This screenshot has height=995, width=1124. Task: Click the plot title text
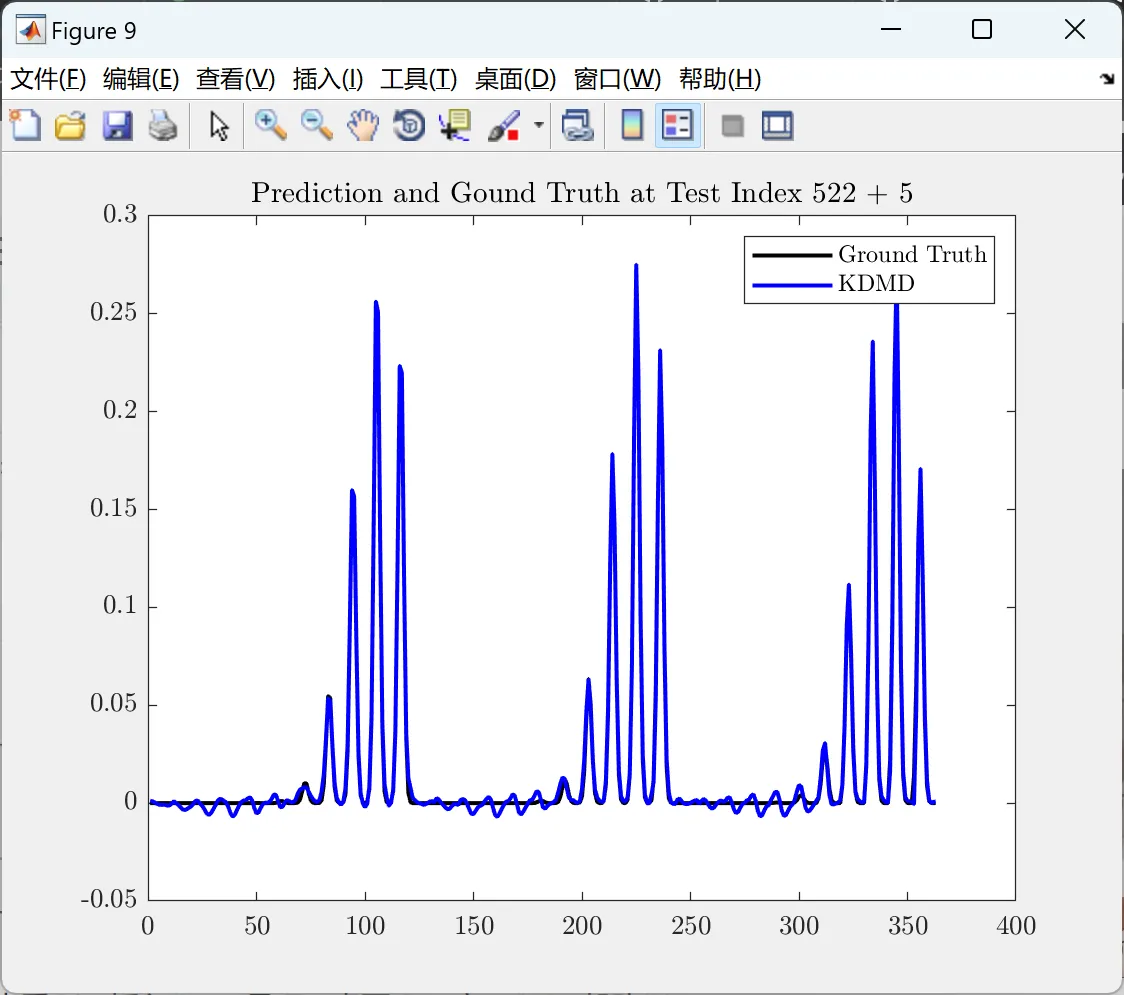click(581, 193)
